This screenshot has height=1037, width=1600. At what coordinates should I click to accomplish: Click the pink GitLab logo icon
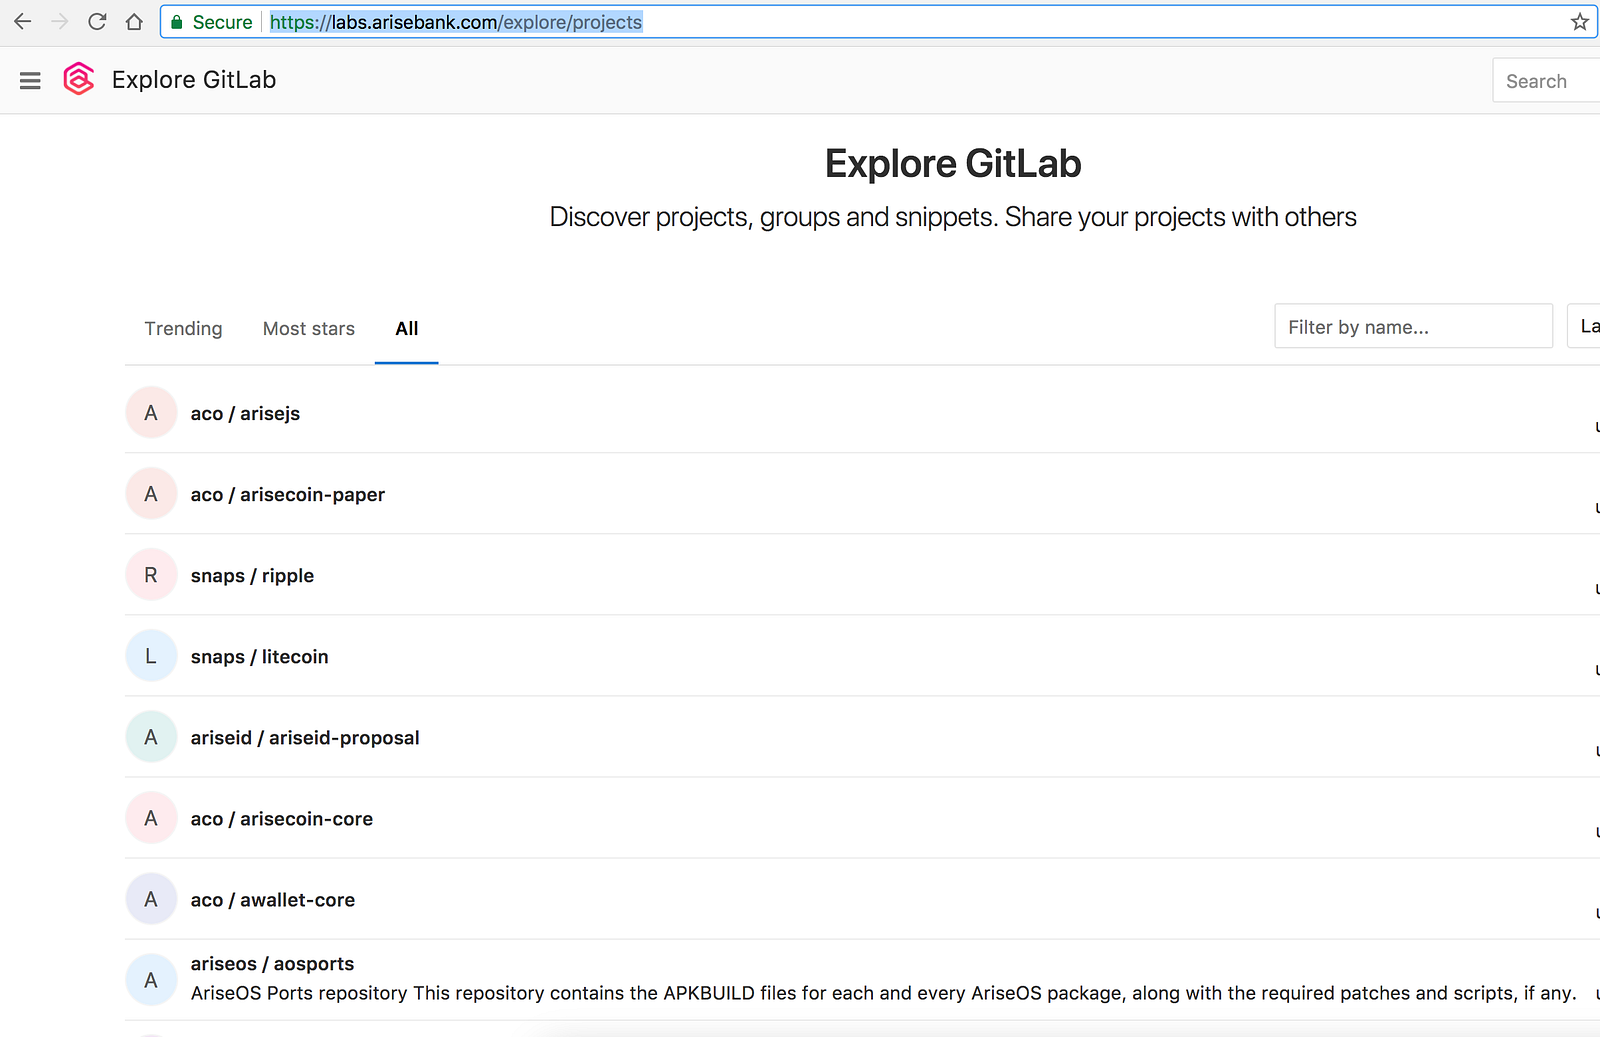(x=78, y=79)
